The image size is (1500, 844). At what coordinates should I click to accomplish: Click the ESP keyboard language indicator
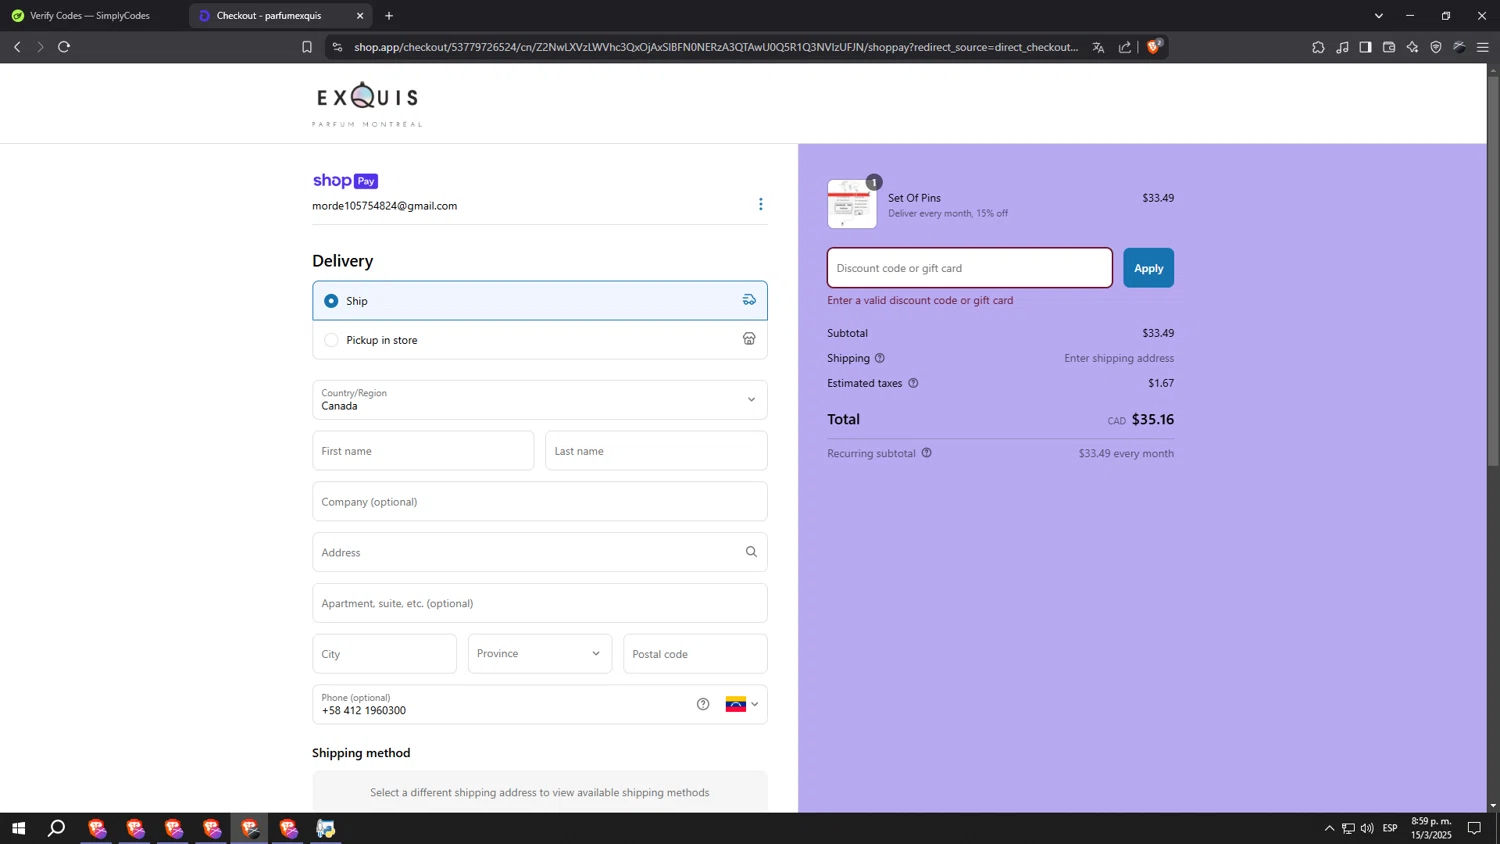click(1390, 828)
